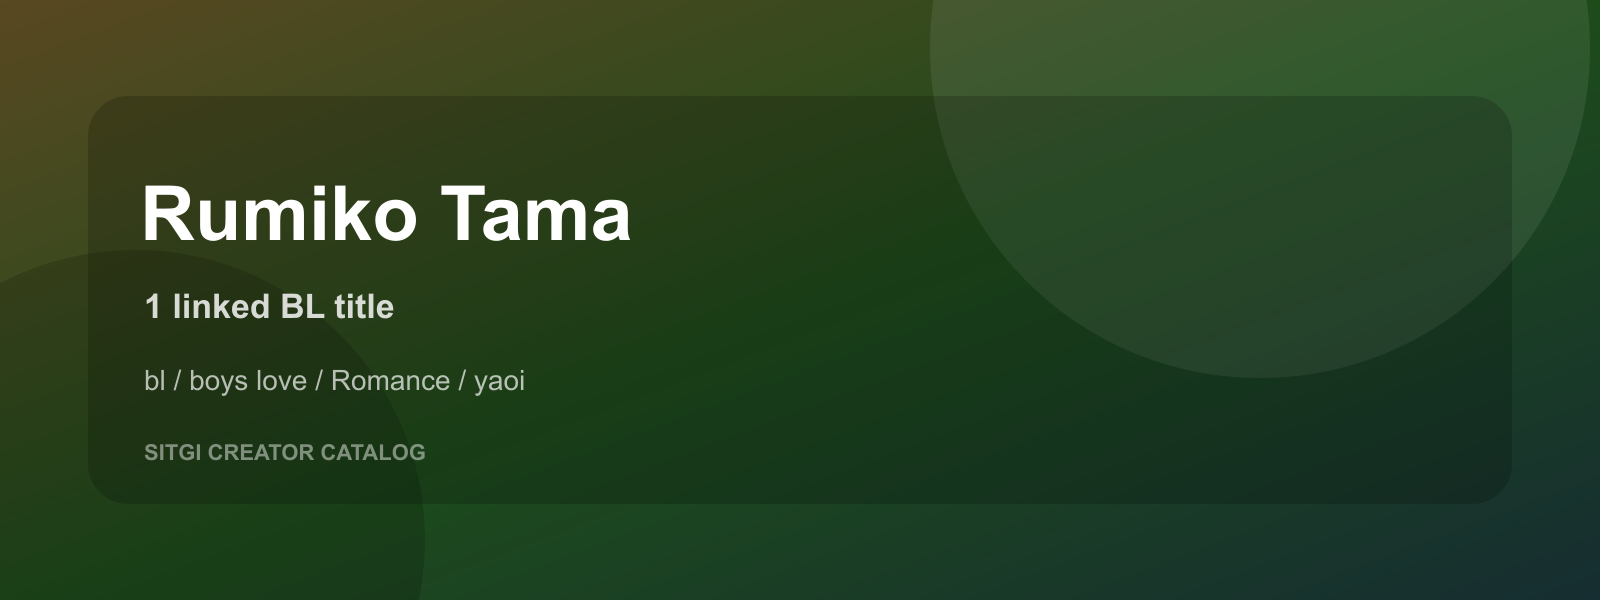Click the word 'CREATOR' in the footer label

coord(261,452)
